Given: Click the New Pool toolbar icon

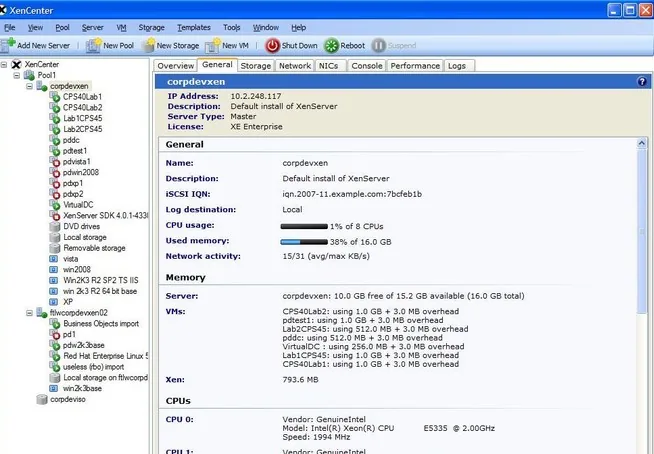Looking at the screenshot, I should click(x=94, y=45).
